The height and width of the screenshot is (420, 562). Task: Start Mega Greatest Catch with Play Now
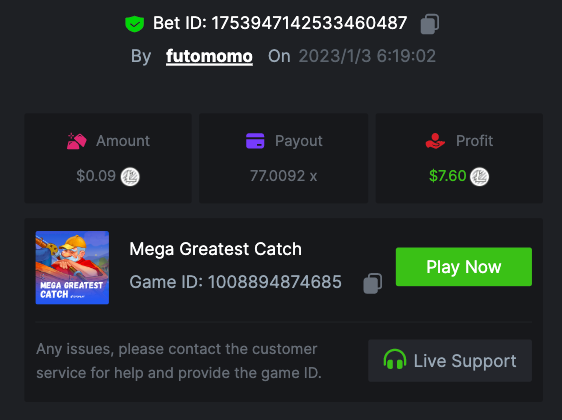point(464,267)
